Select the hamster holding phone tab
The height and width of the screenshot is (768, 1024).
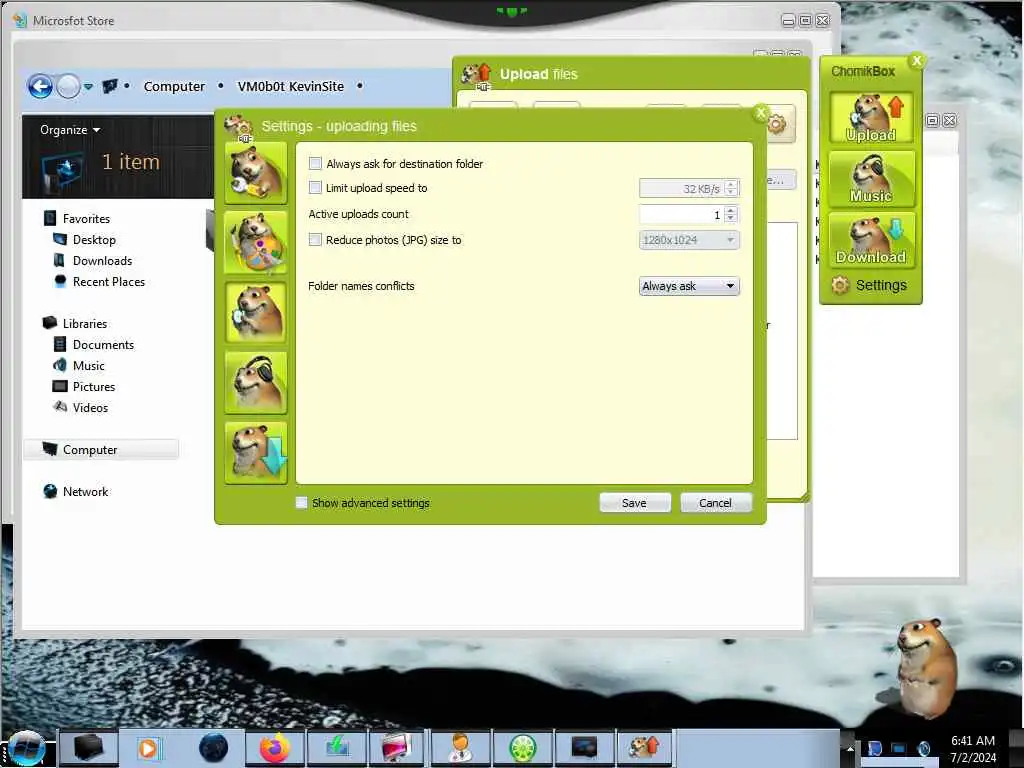pos(255,313)
